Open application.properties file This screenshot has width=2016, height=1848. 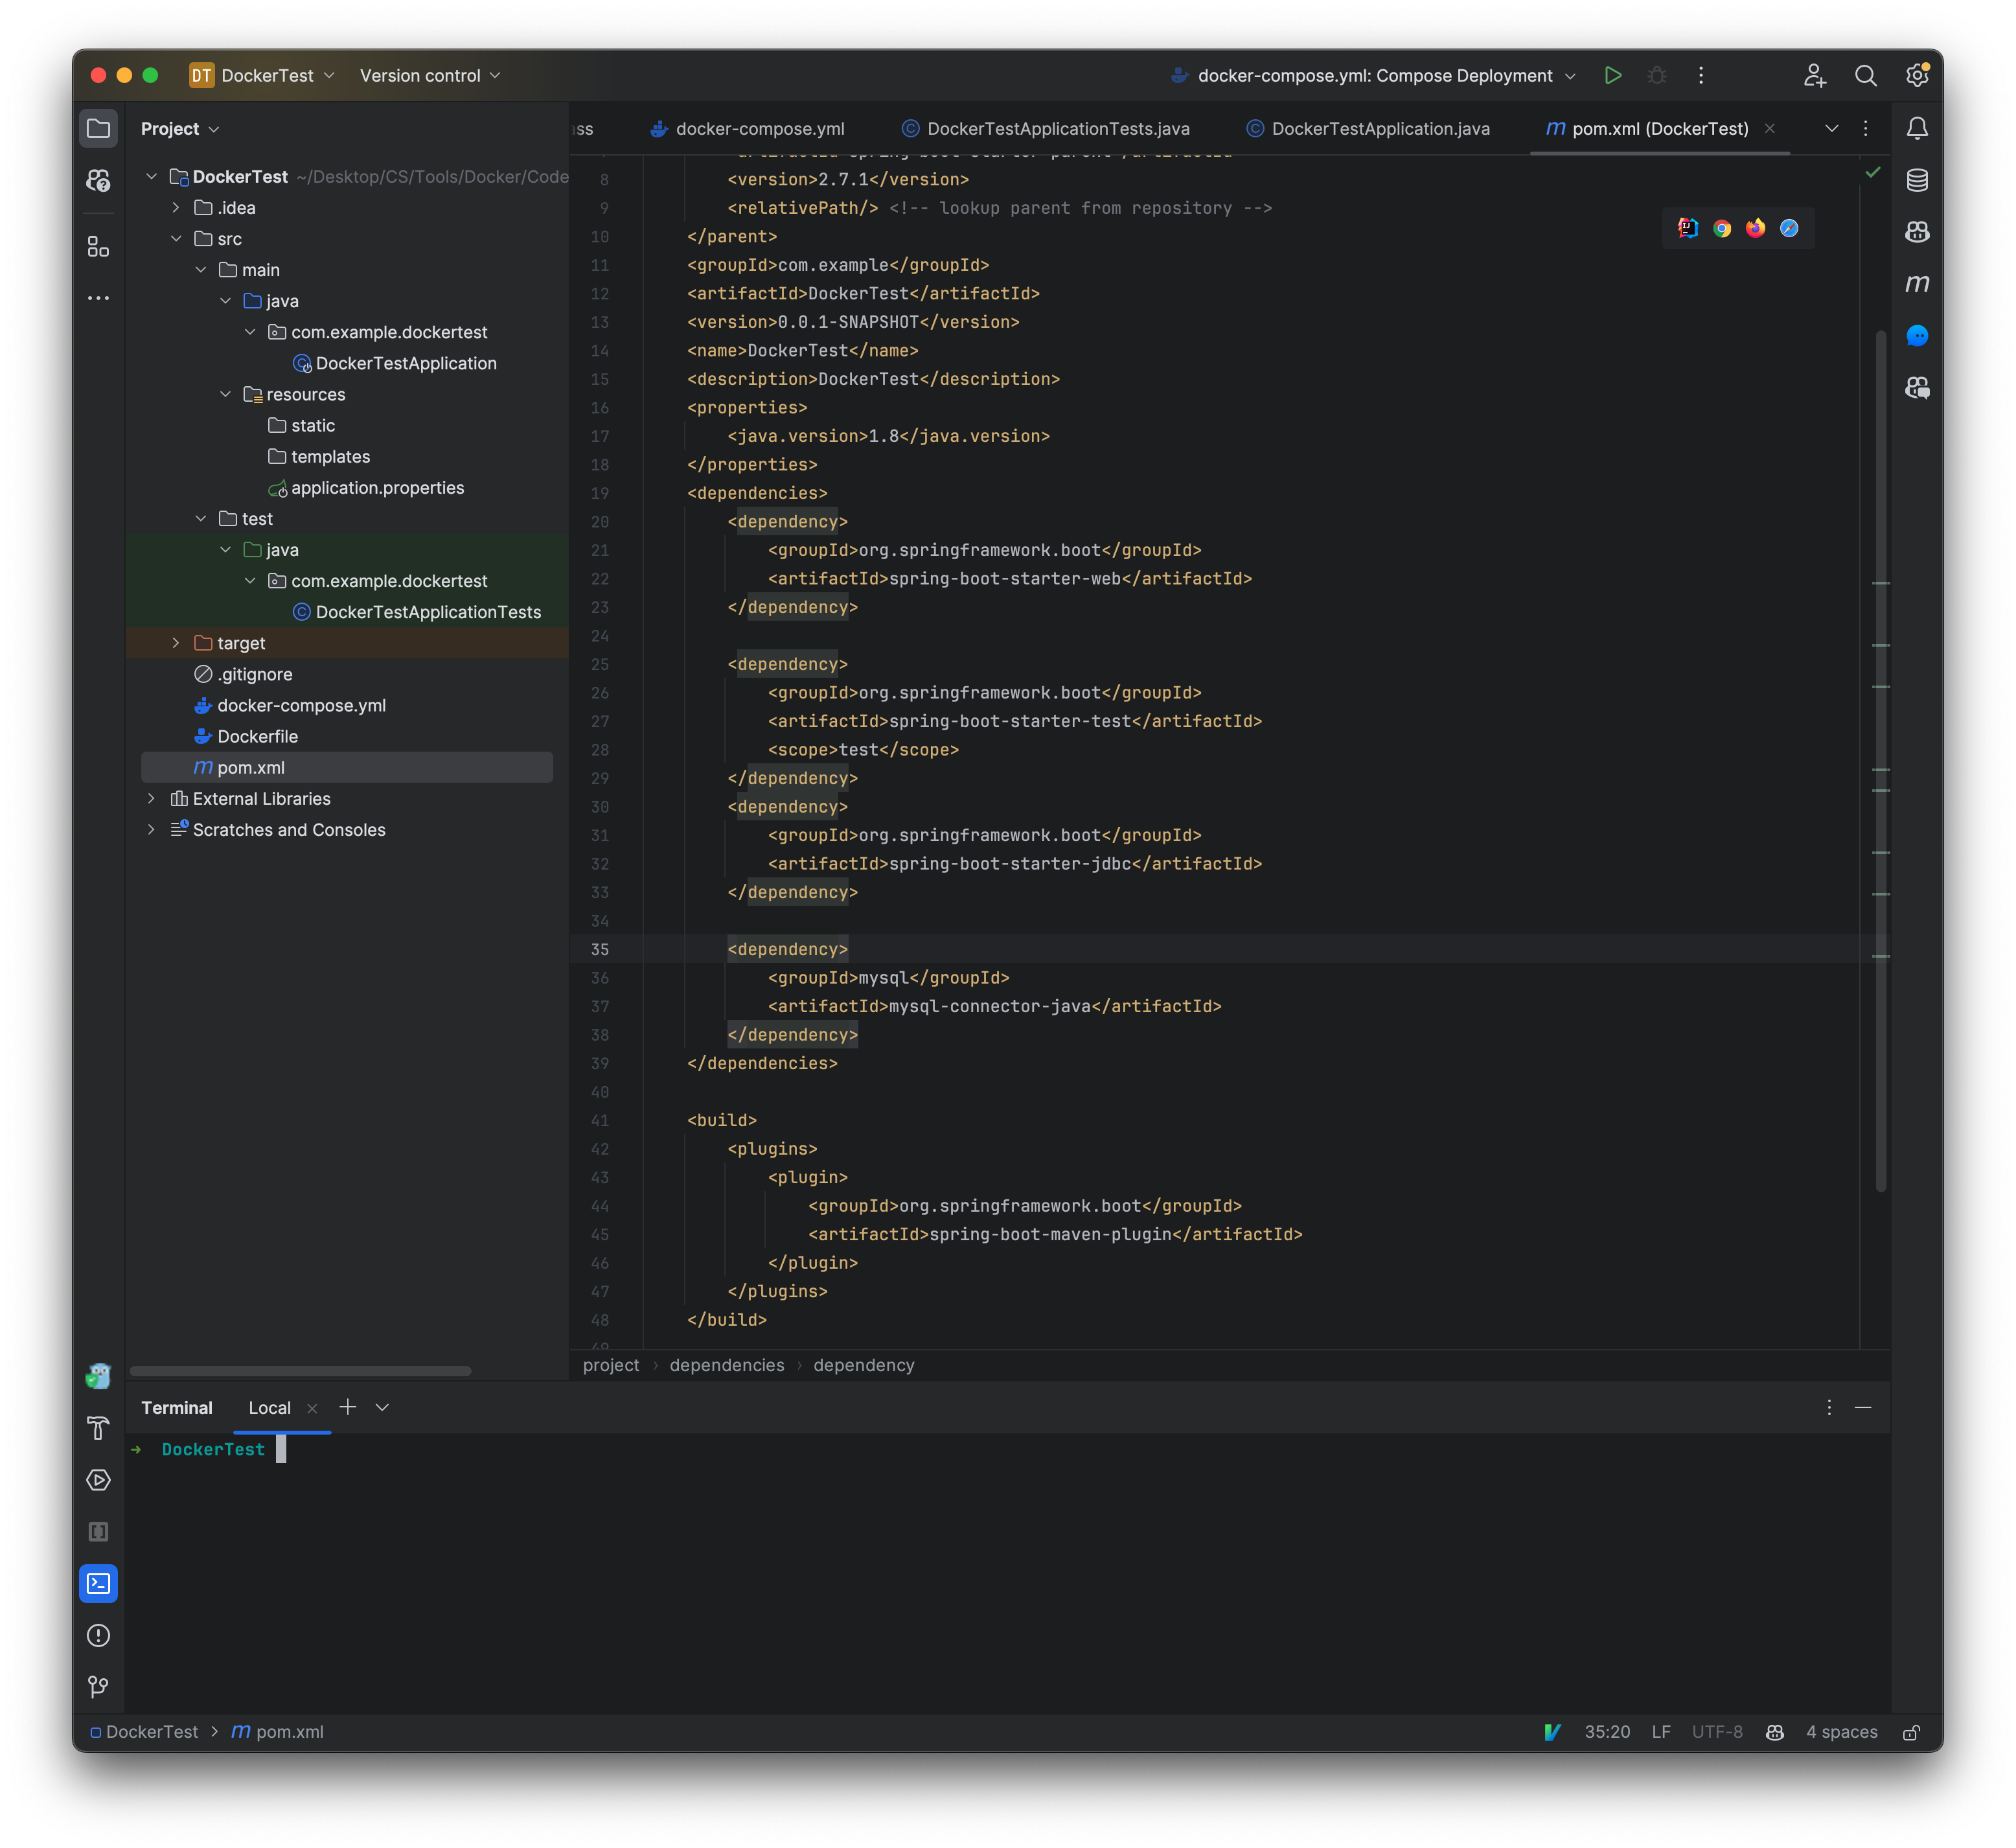[377, 488]
